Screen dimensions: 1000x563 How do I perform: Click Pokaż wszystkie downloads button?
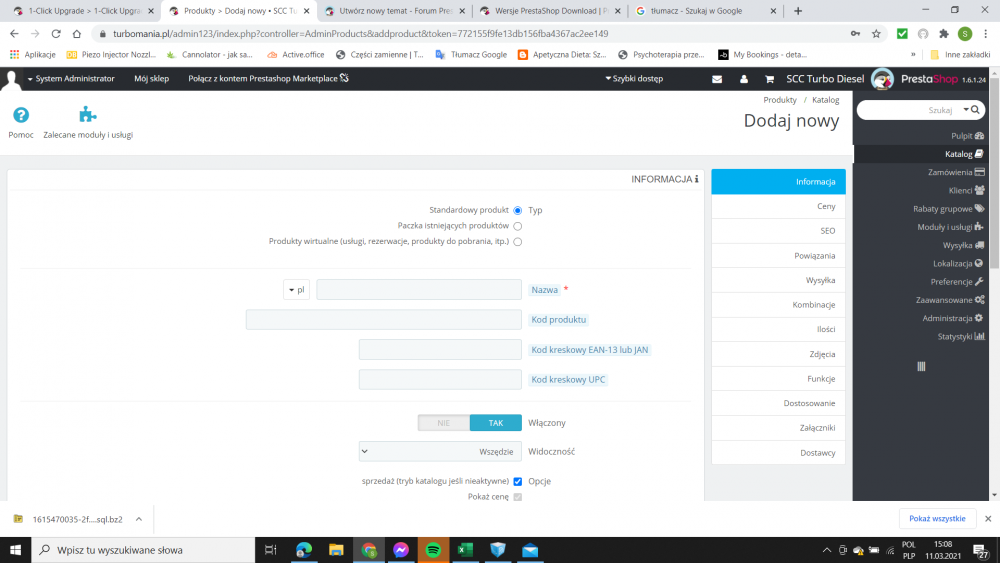937,518
